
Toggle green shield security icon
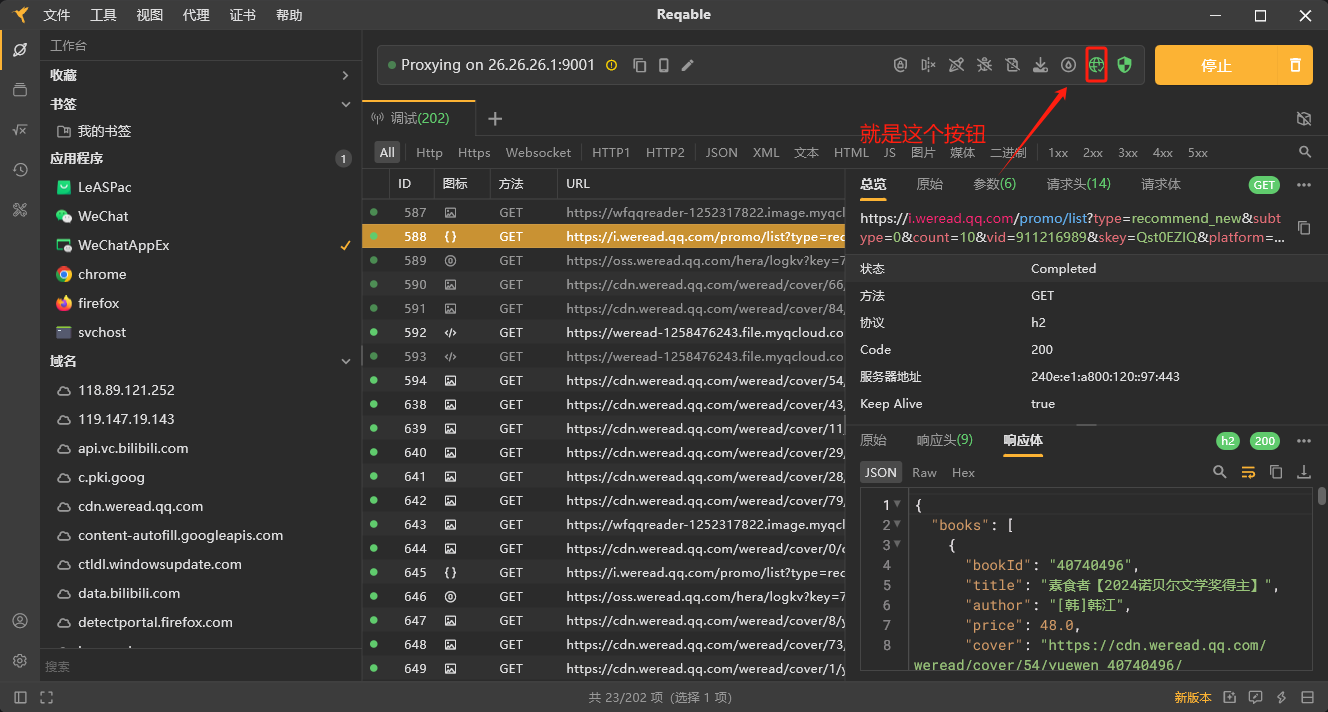[1124, 65]
